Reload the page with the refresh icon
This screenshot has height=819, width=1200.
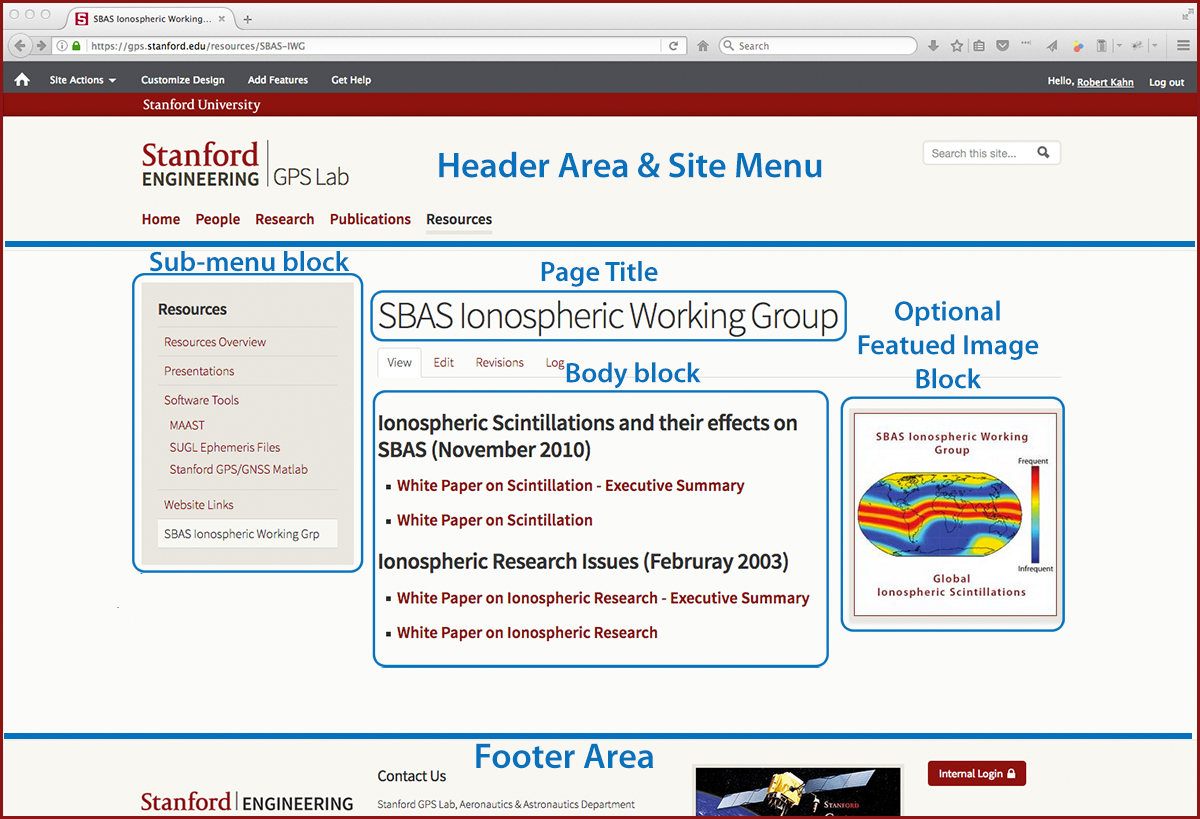(x=674, y=46)
